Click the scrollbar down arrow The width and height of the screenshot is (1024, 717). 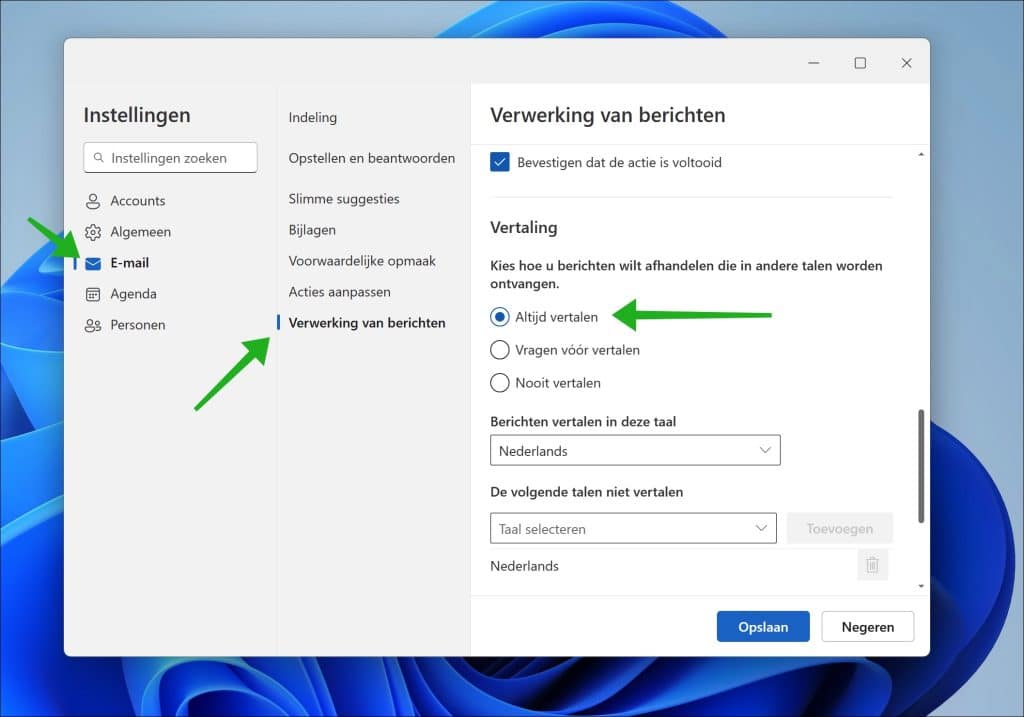click(x=921, y=586)
